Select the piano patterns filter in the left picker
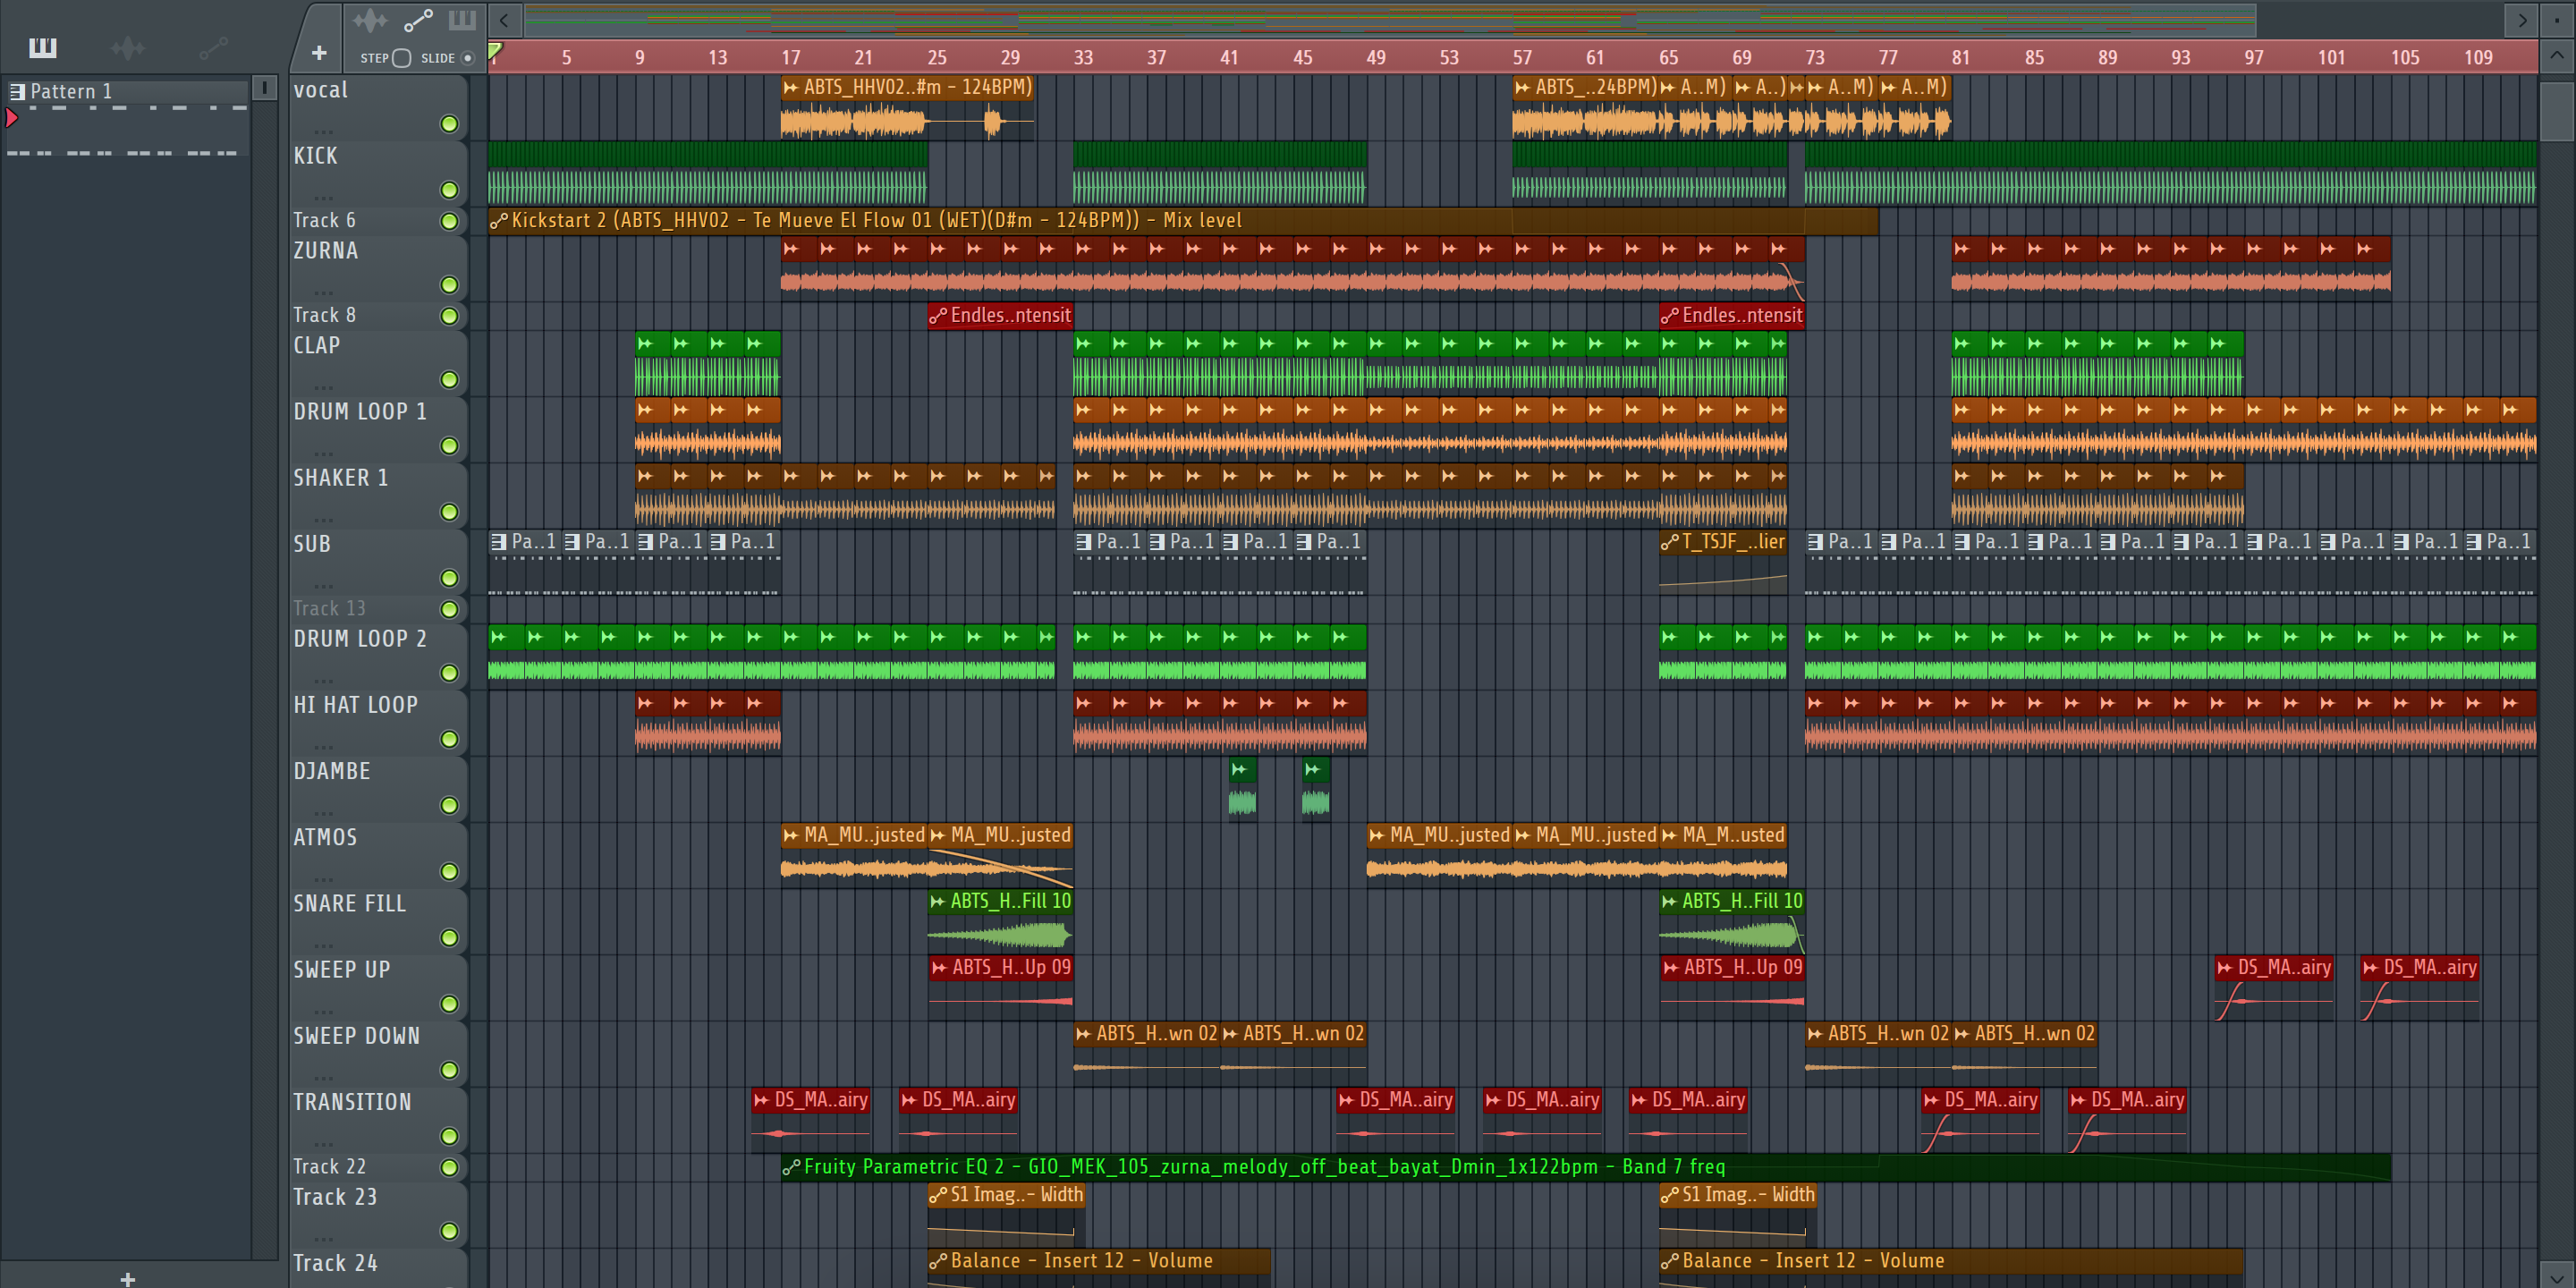 click(42, 47)
